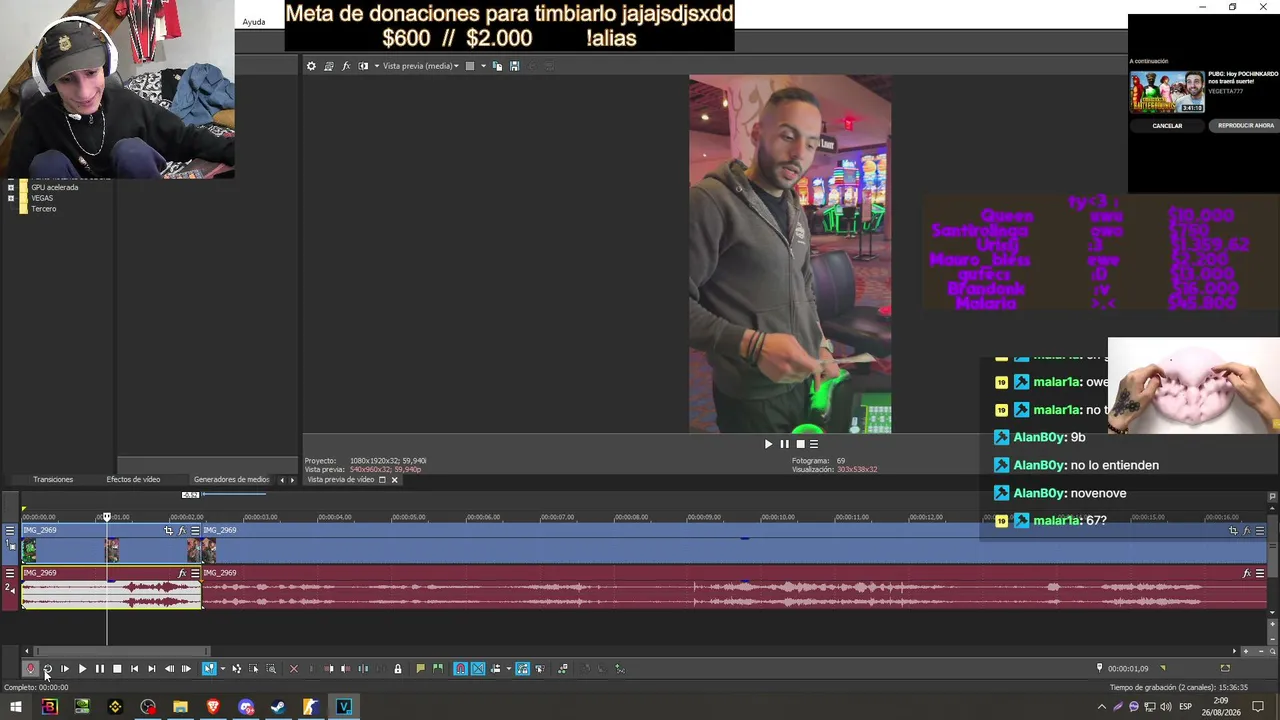
Task: Go to start of project
Action: (134, 669)
